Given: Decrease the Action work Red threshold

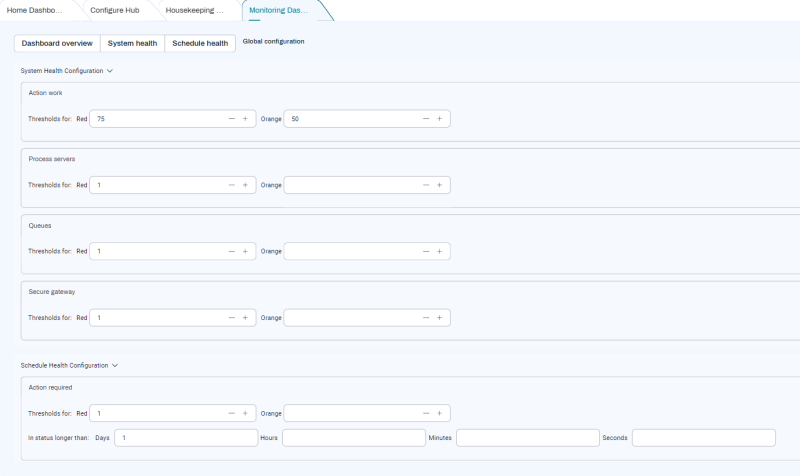Looking at the screenshot, I should tap(231, 118).
